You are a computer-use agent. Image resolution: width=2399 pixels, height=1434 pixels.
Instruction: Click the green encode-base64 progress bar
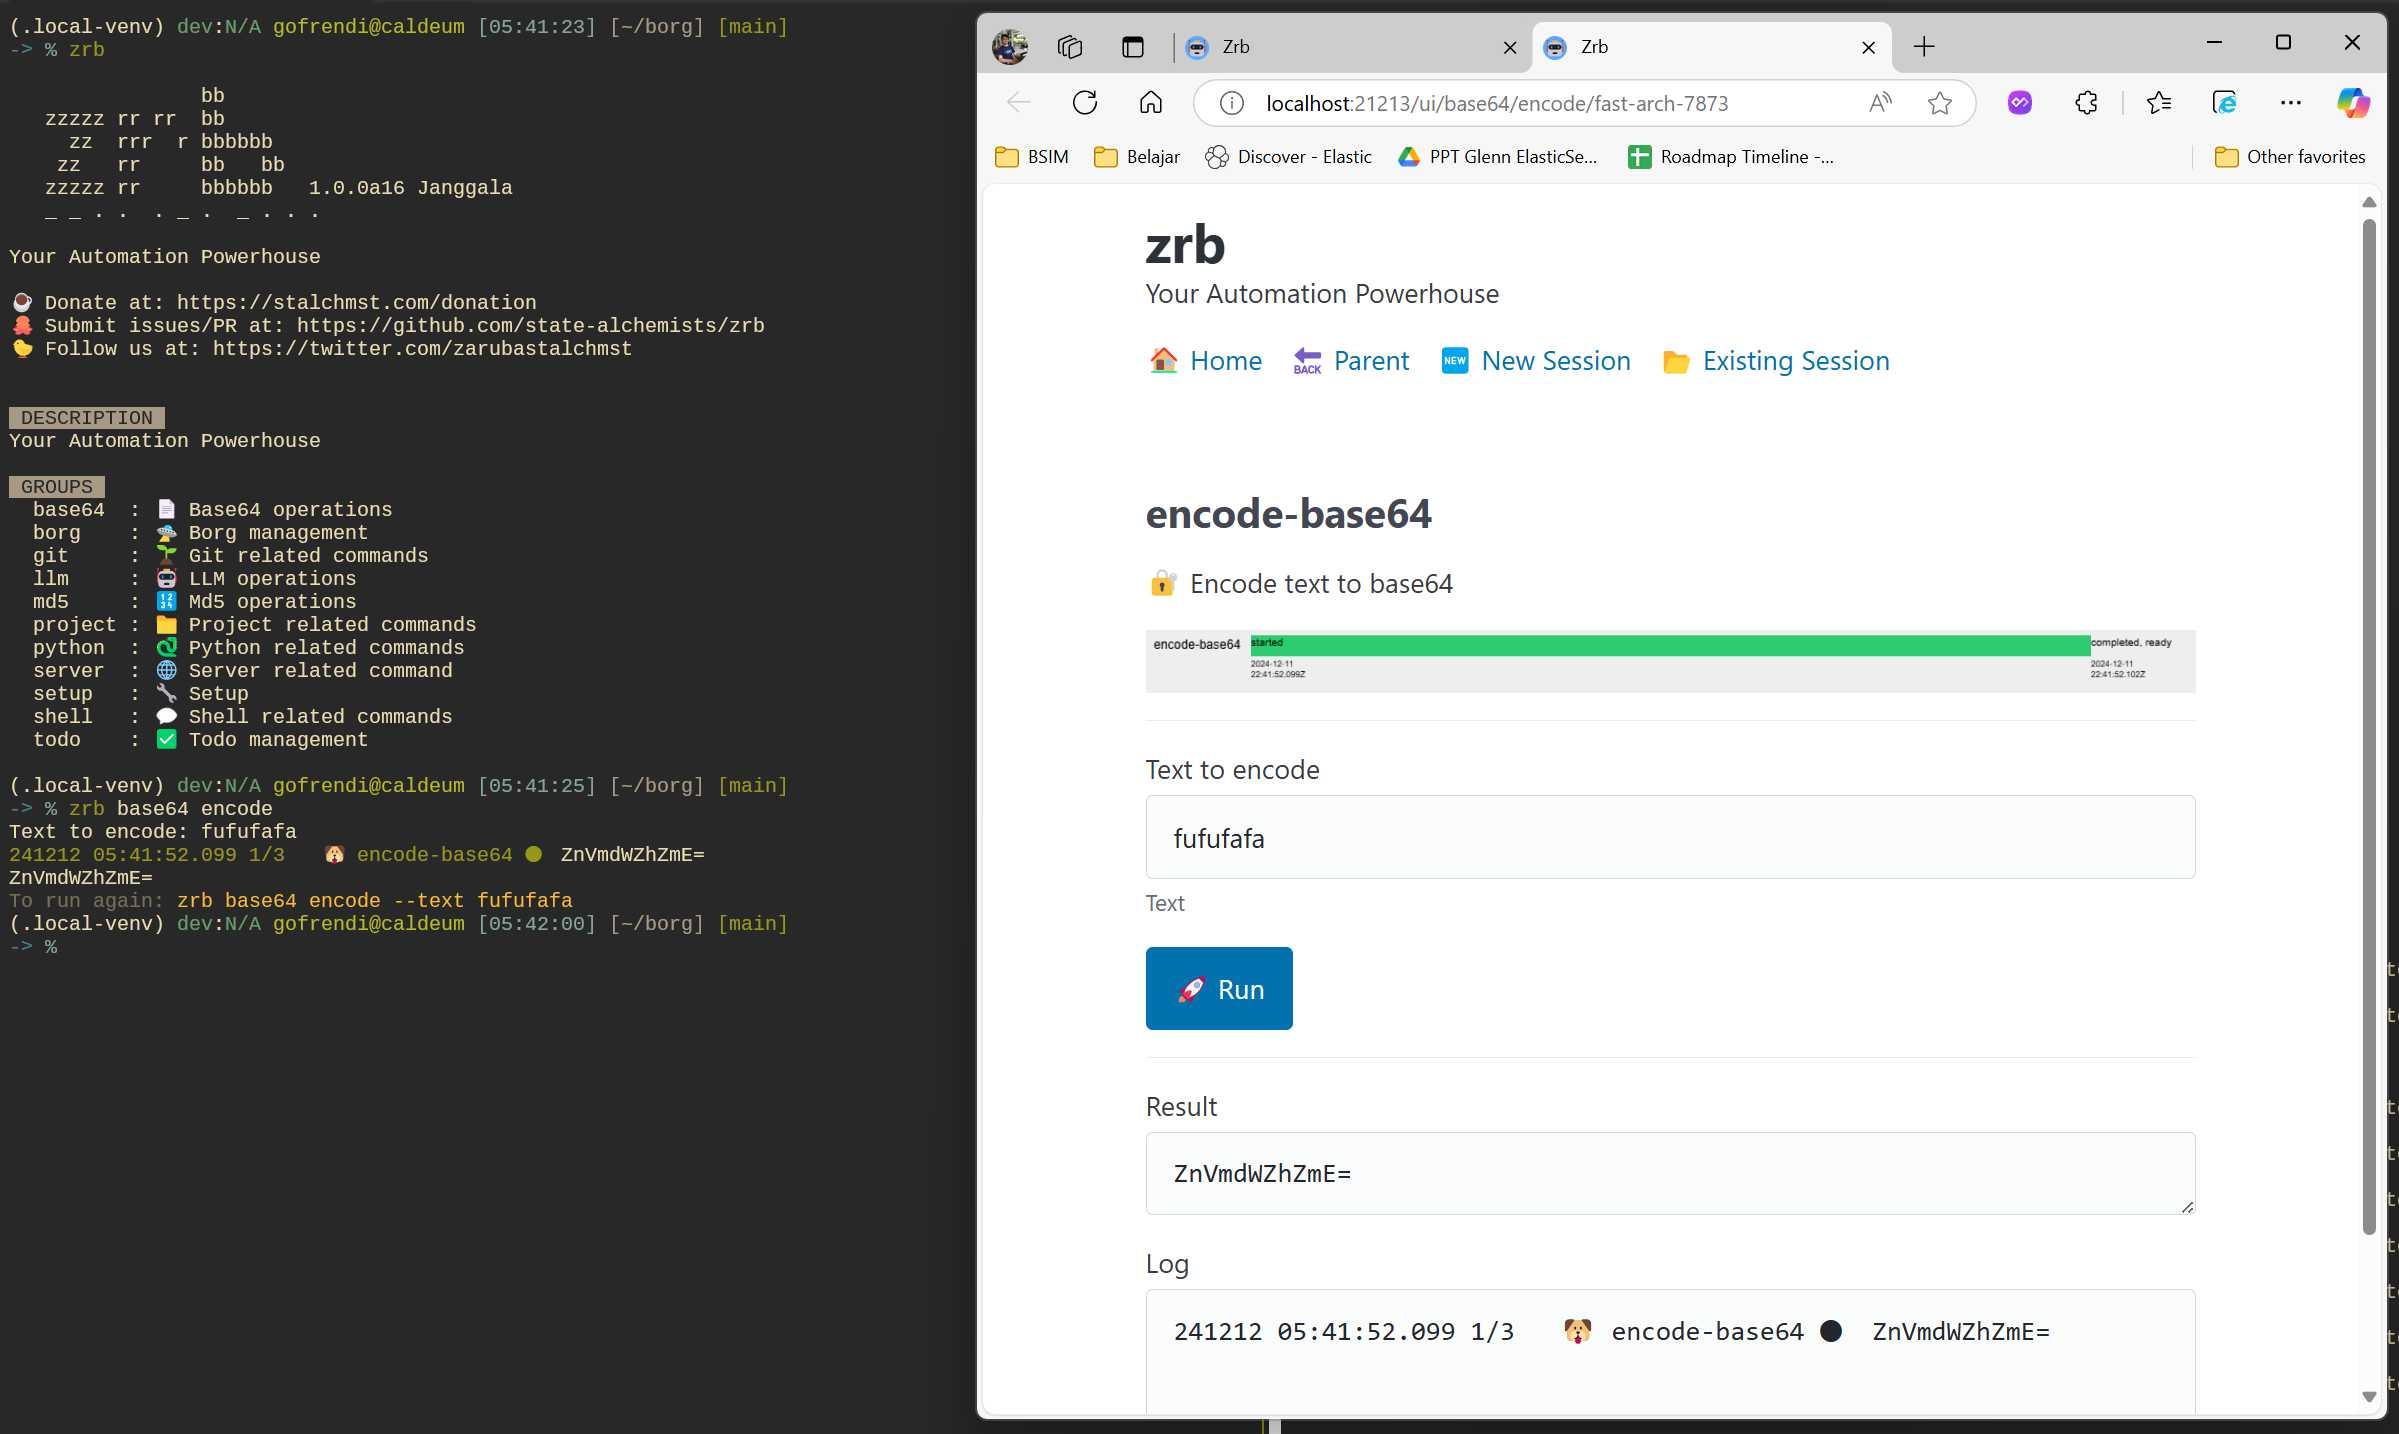(1669, 645)
